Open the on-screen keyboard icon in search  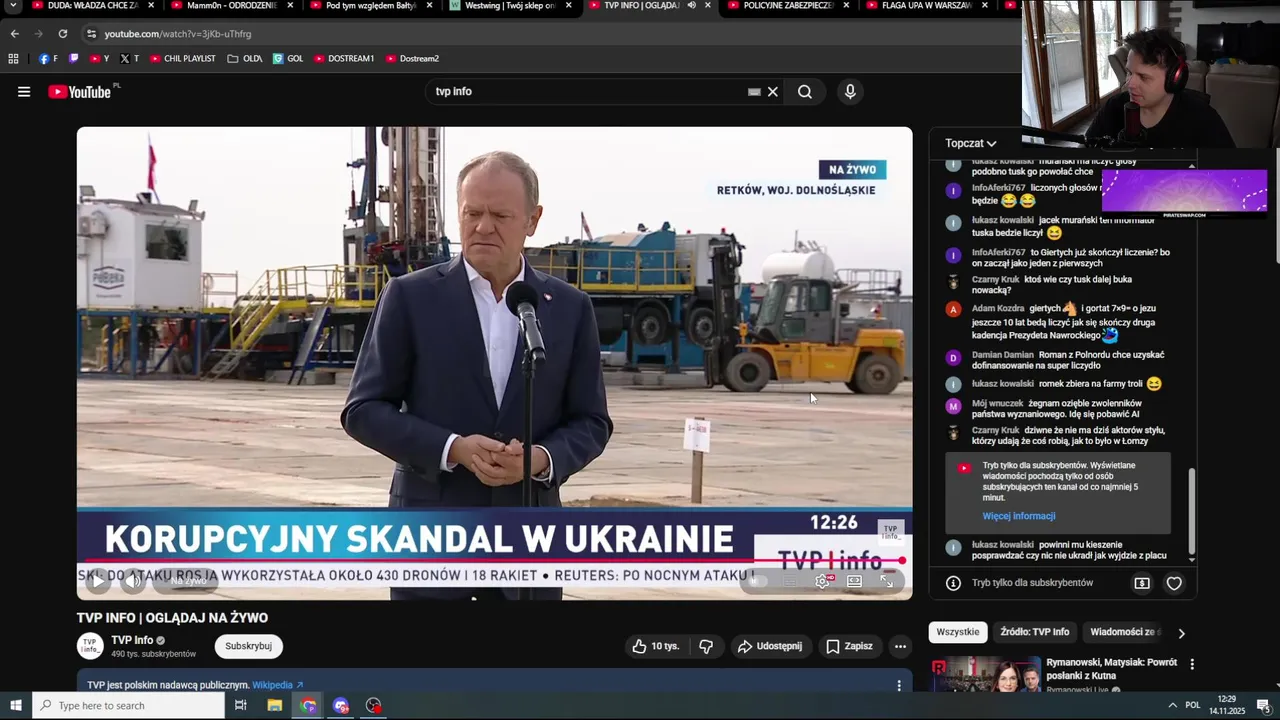754,92
